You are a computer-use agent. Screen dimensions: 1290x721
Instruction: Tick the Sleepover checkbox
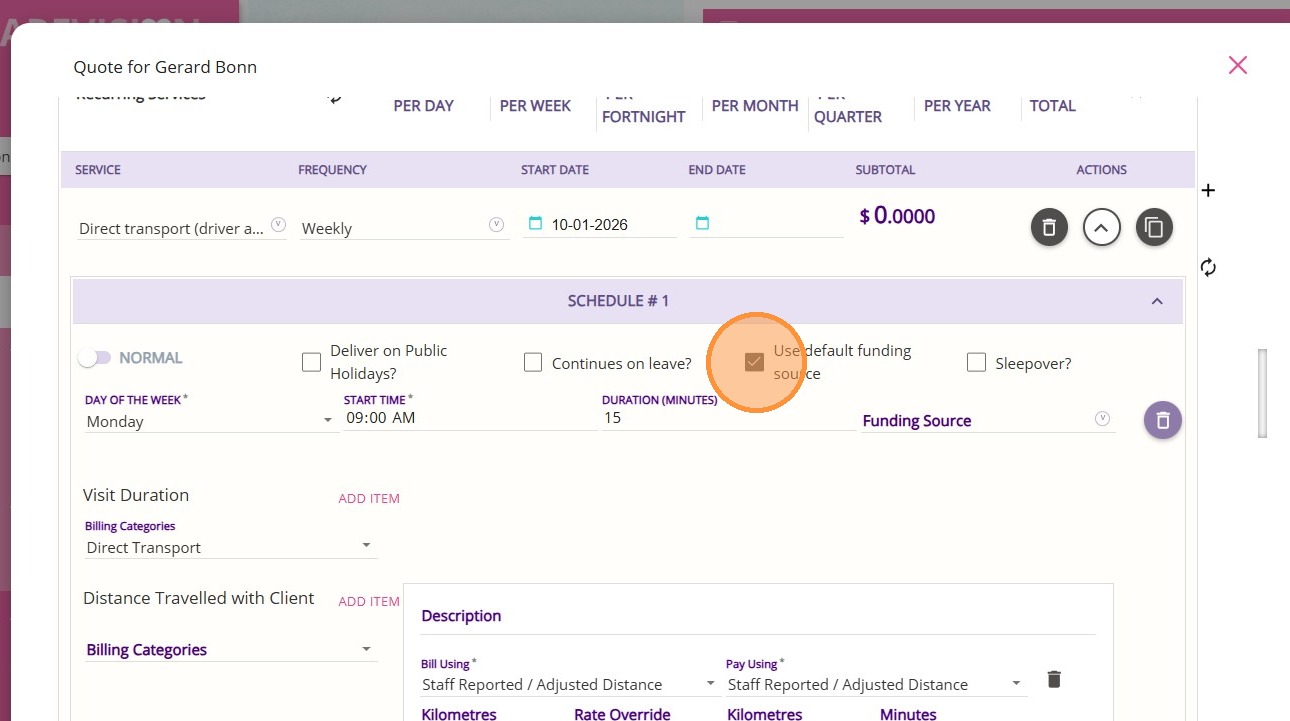click(976, 362)
